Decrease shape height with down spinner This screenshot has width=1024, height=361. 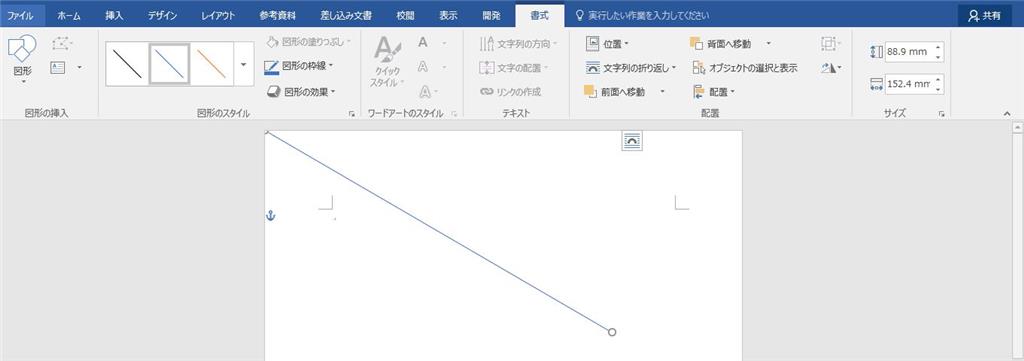click(938, 57)
